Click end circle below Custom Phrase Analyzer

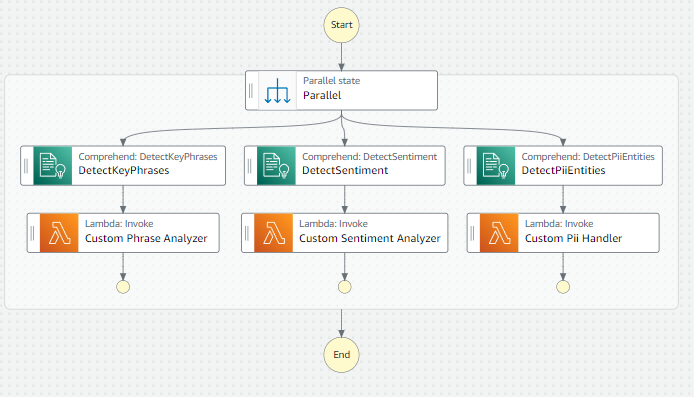pos(123,287)
